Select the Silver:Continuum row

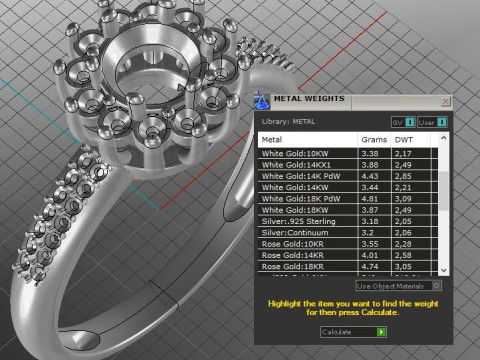pos(348,233)
